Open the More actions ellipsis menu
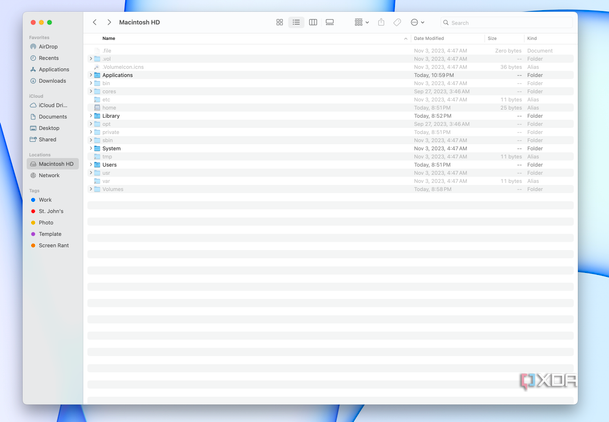Screen dimensions: 609x422 tap(418, 22)
